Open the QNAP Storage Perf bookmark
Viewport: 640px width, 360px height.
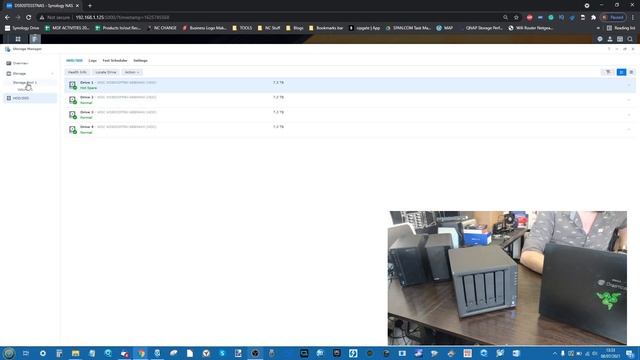(481, 28)
